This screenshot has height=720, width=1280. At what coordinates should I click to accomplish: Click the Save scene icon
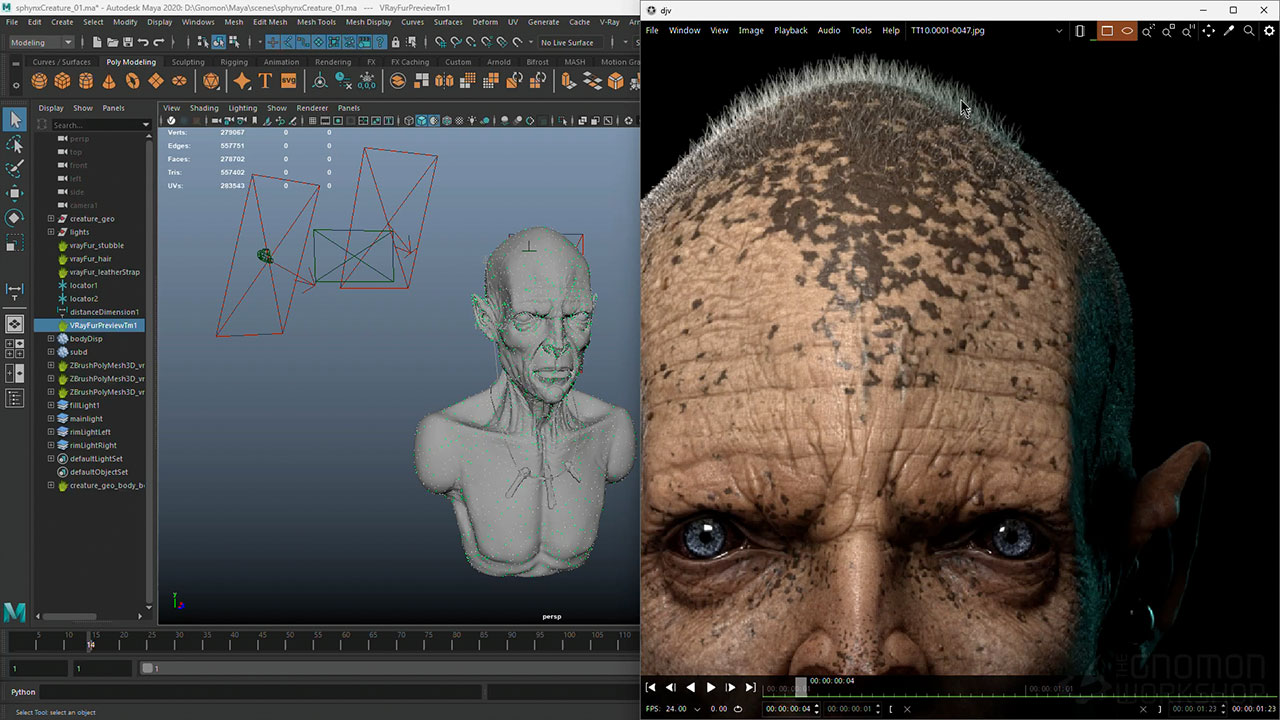point(126,42)
